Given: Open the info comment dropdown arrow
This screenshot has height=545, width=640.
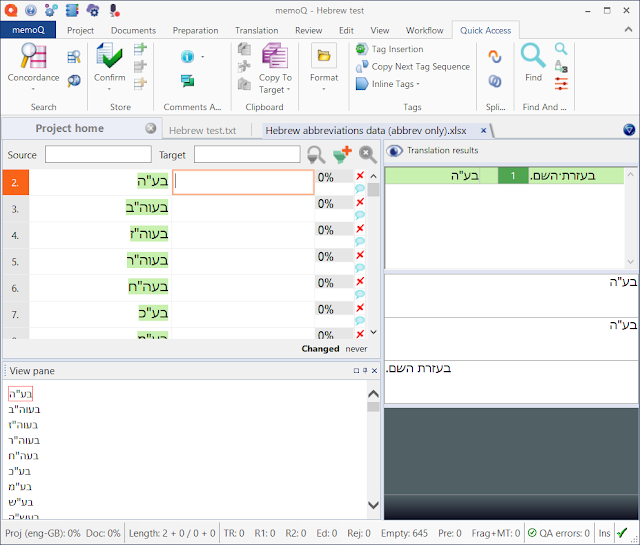Looking at the screenshot, I should coord(202,57).
